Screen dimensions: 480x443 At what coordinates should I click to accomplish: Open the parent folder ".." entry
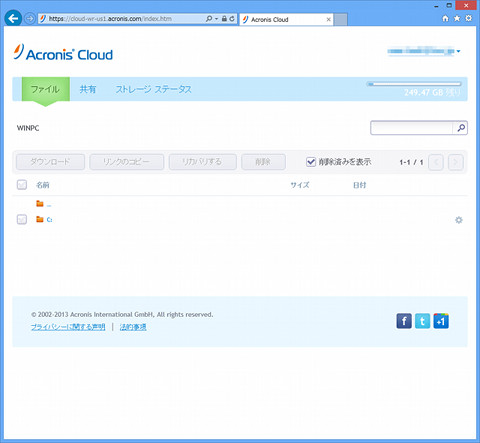pyautogui.click(x=49, y=204)
